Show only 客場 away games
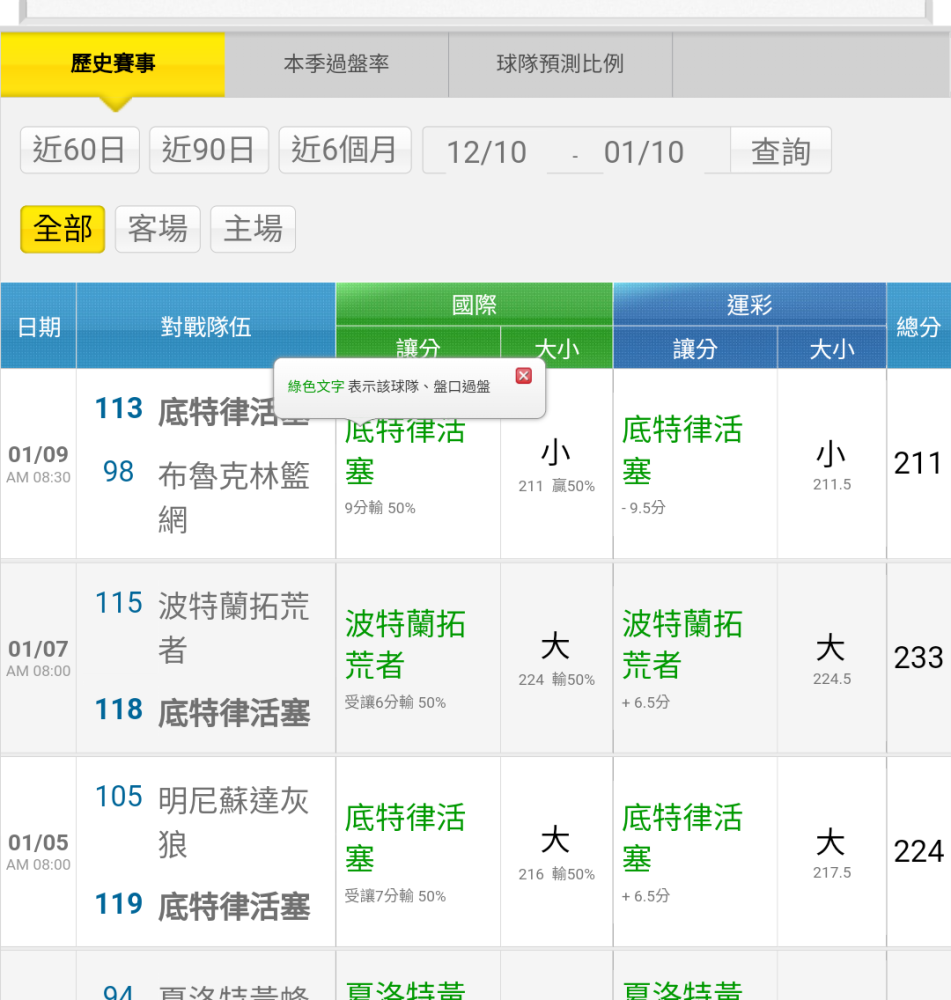 pos(158,229)
